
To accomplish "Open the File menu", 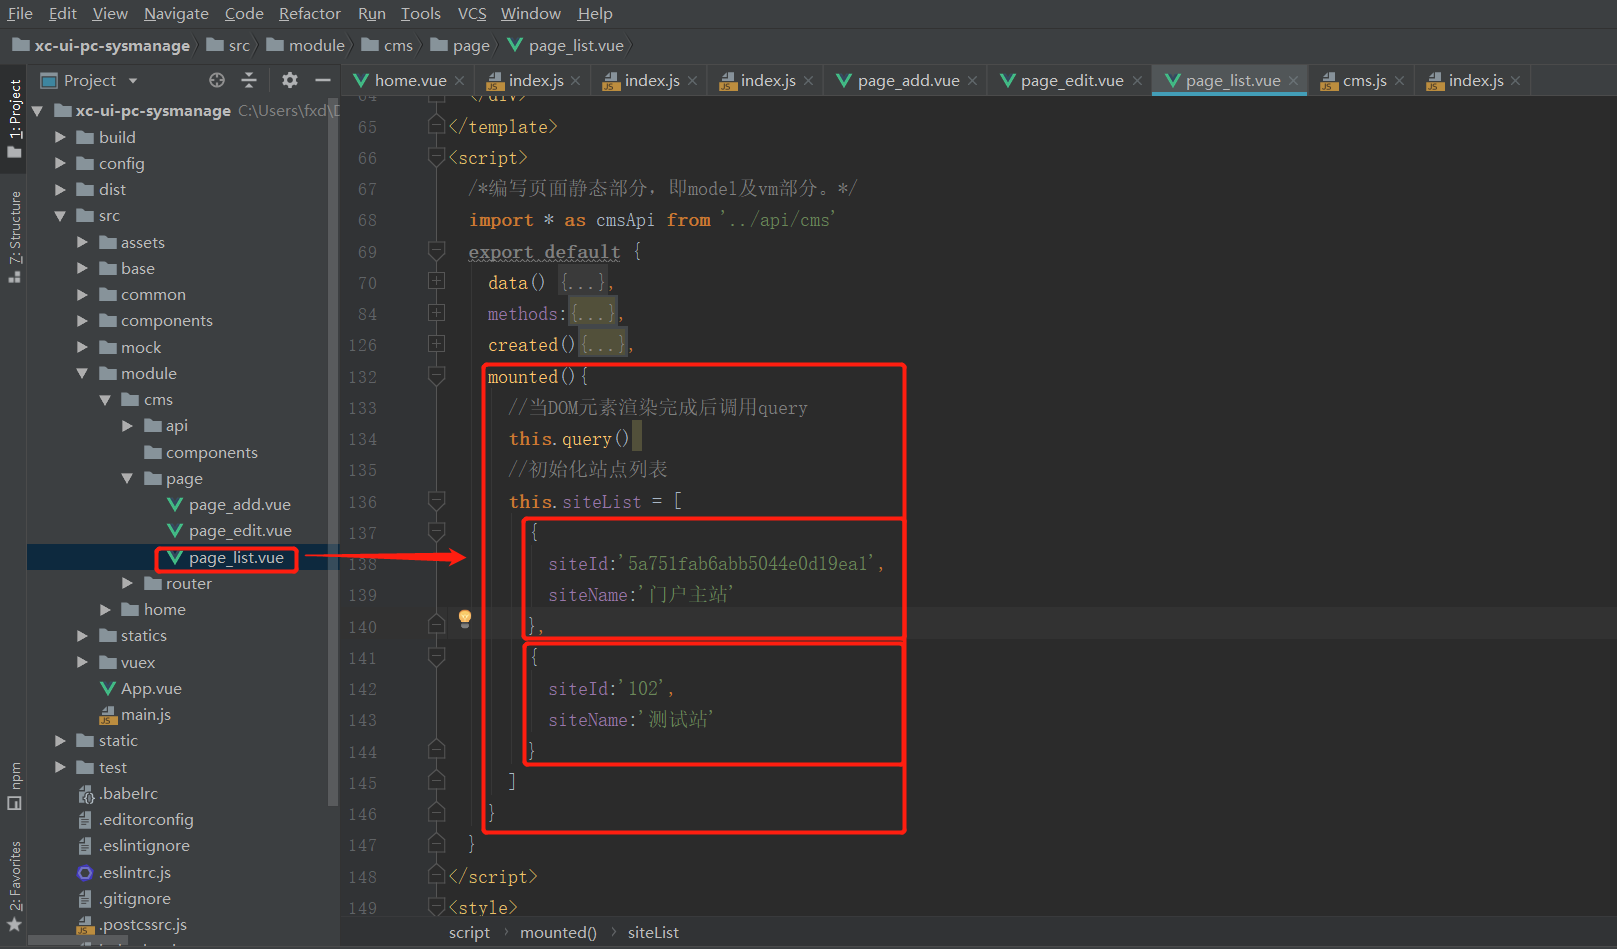I will 20,13.
